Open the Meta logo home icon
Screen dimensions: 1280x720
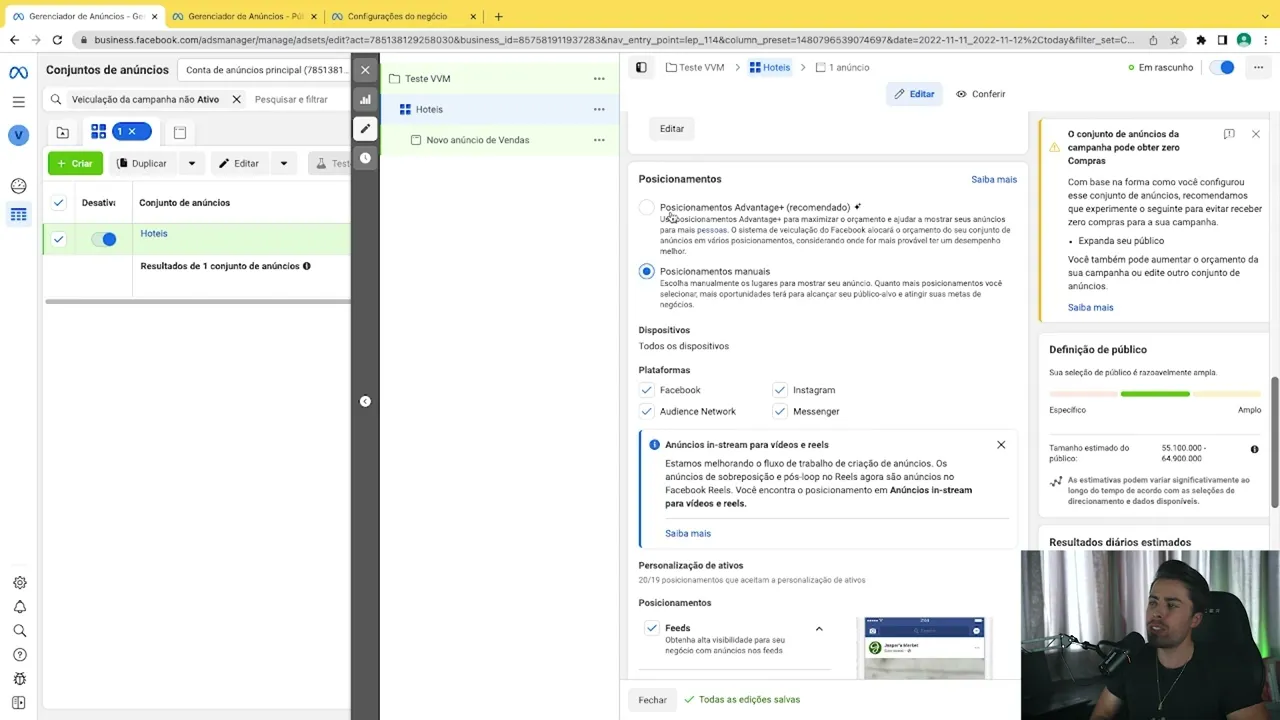18,73
